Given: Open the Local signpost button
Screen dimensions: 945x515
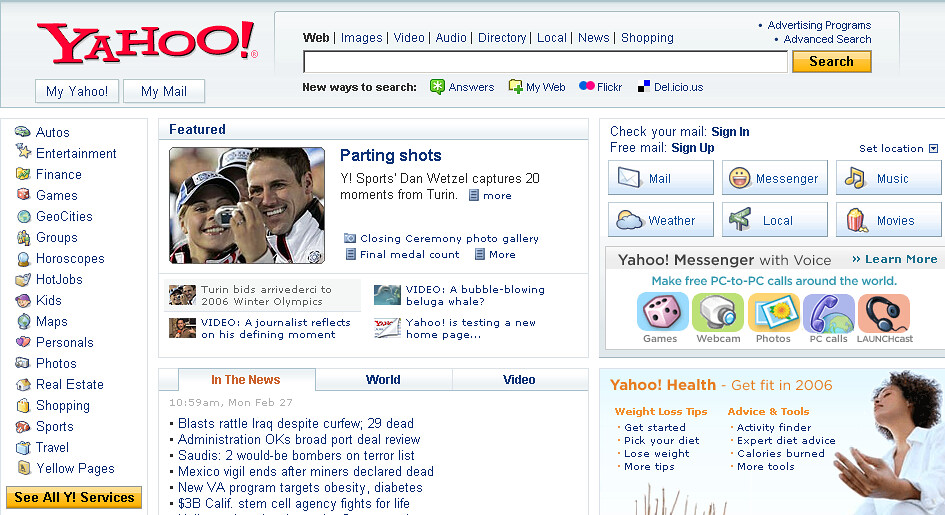Looking at the screenshot, I should click(x=774, y=219).
